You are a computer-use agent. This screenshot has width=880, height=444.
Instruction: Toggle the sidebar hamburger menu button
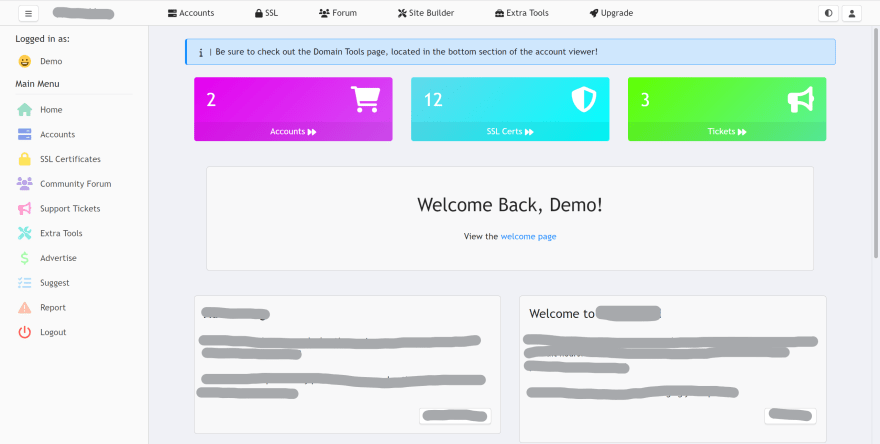click(x=29, y=13)
